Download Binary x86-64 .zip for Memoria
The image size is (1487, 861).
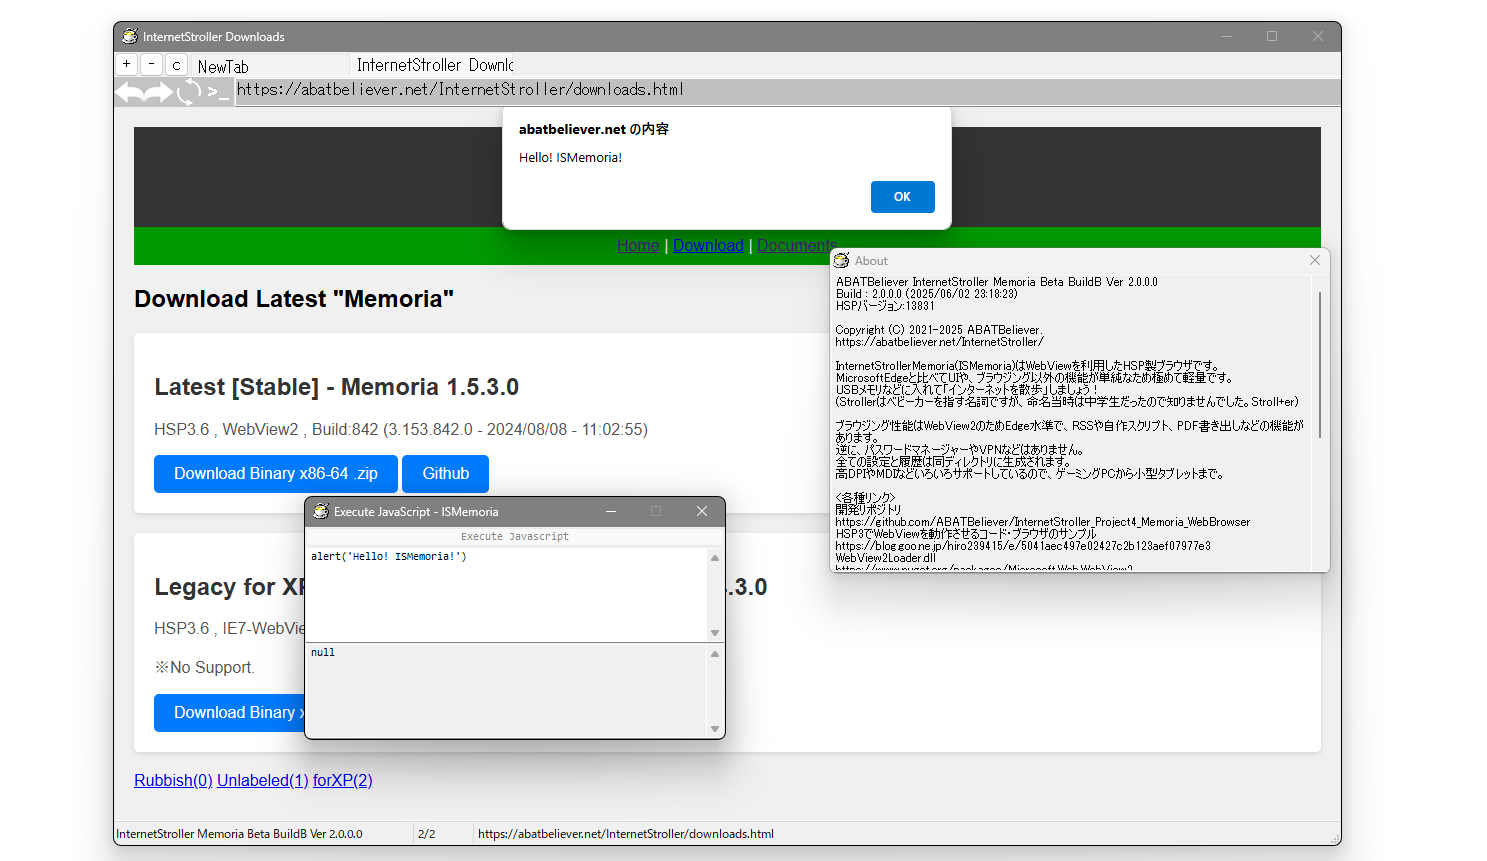pos(276,474)
